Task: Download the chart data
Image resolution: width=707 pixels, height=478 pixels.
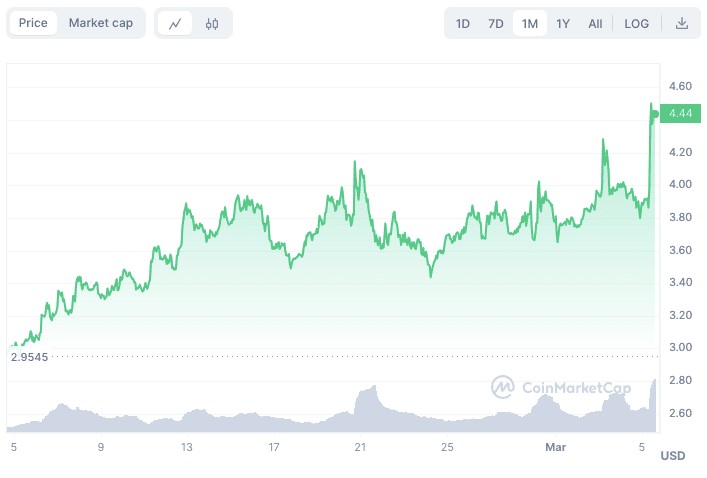Action: tap(682, 23)
